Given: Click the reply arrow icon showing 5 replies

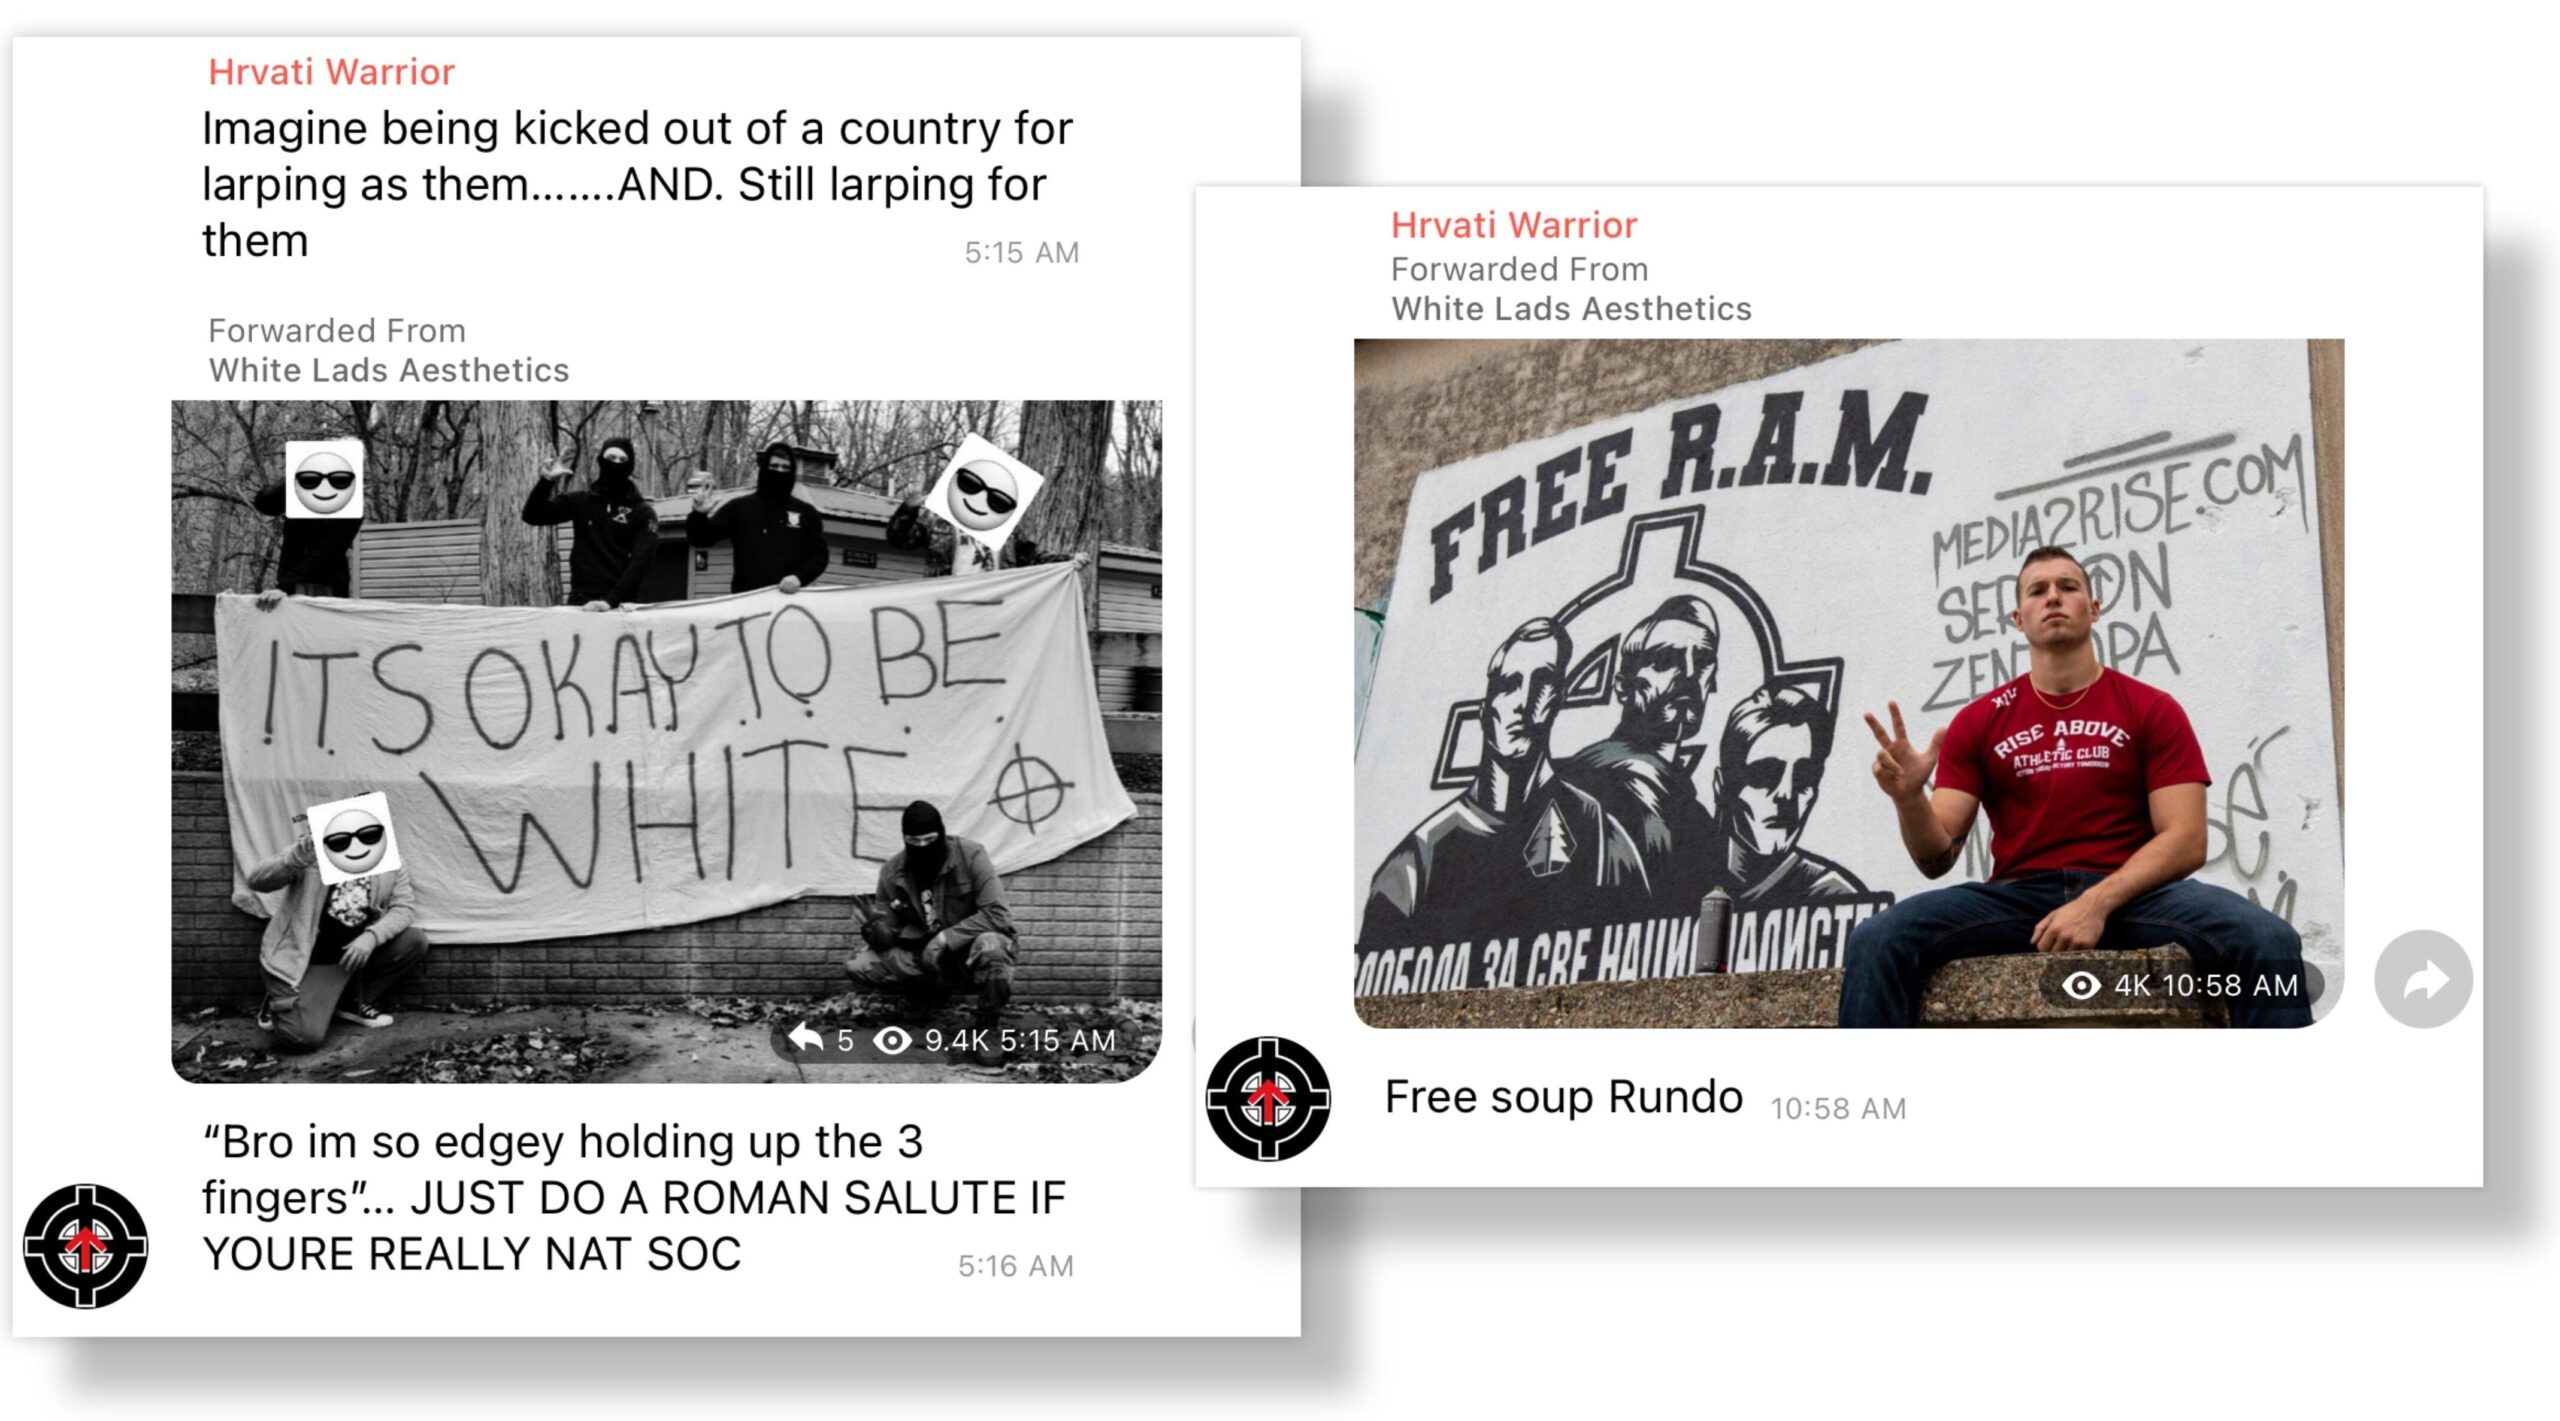Looking at the screenshot, I should [805, 1039].
